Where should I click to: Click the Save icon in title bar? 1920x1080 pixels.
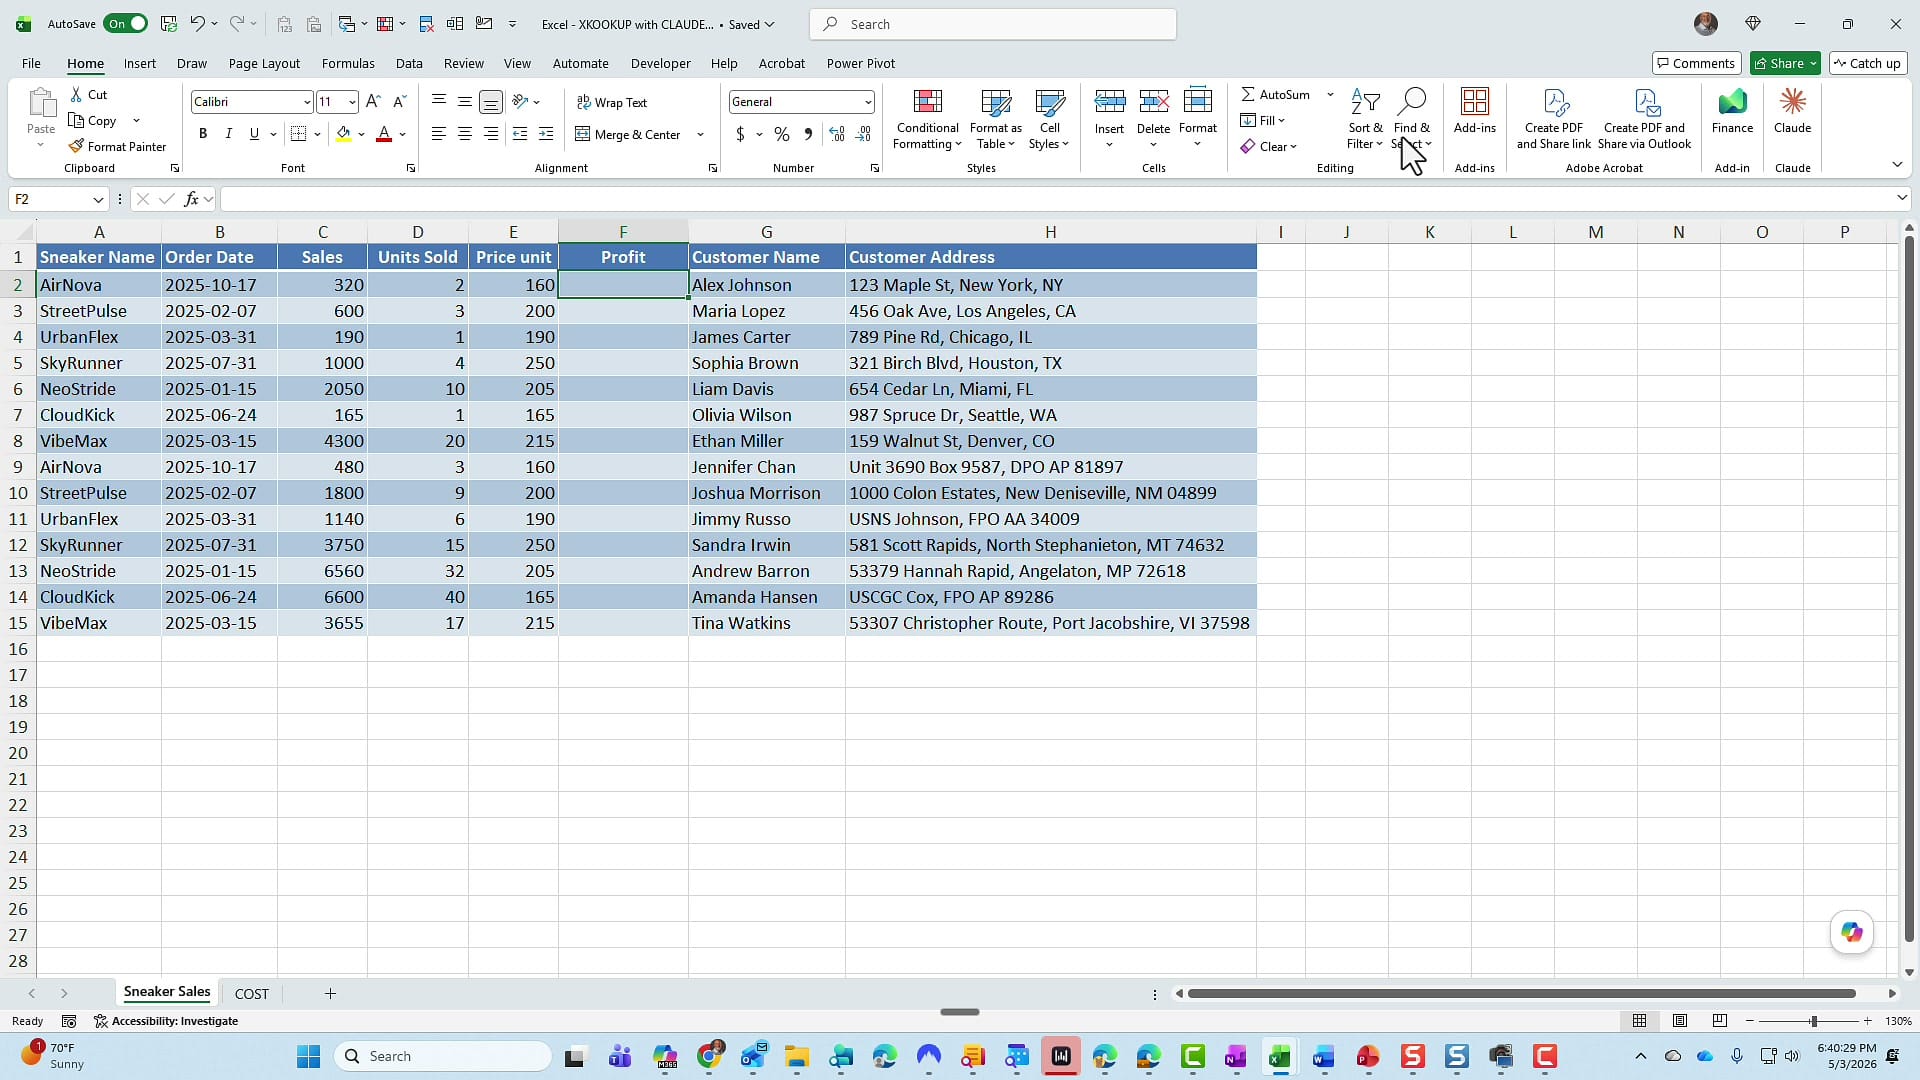[x=169, y=23]
